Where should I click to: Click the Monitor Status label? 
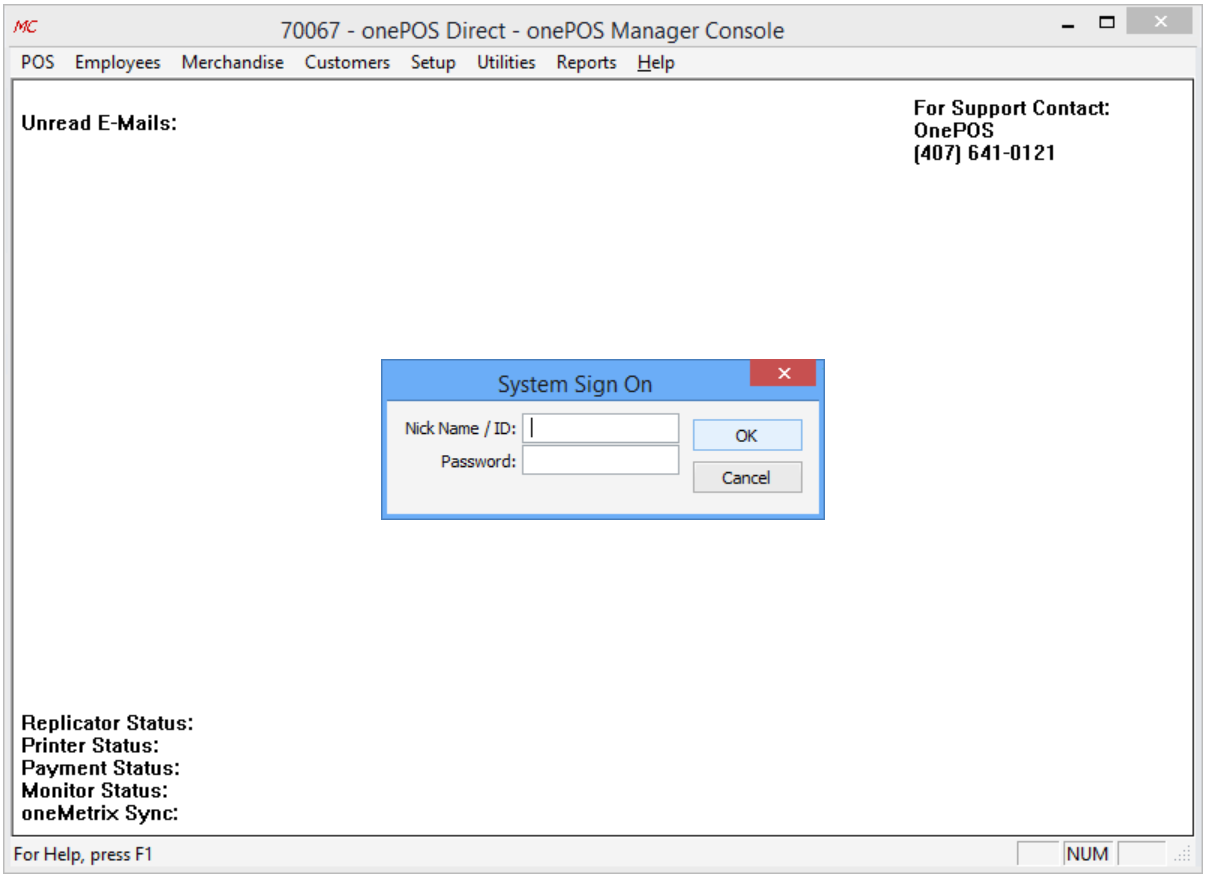[x=94, y=791]
